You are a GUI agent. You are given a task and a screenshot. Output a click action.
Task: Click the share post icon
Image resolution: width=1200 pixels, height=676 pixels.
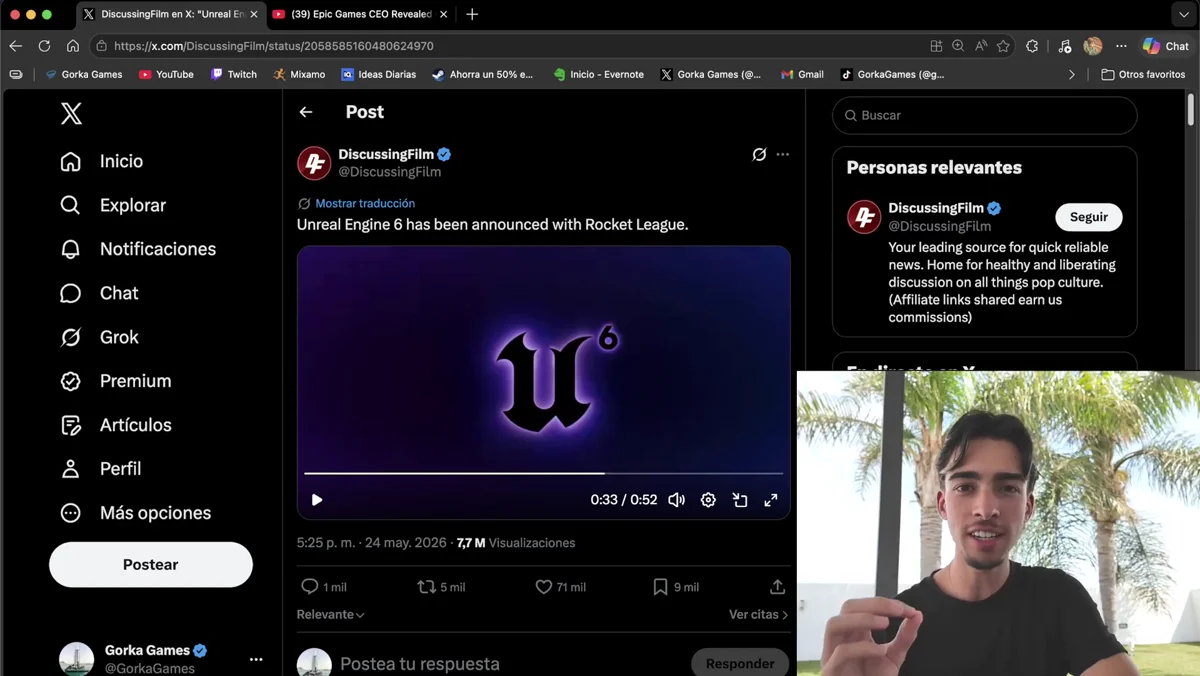(777, 587)
